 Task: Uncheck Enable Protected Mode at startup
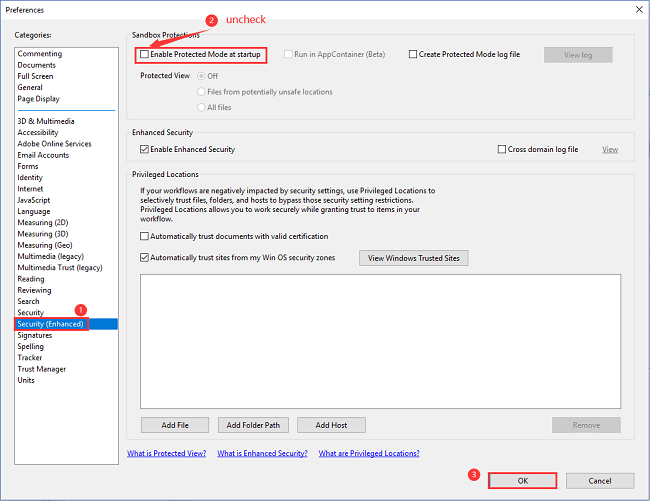[145, 54]
